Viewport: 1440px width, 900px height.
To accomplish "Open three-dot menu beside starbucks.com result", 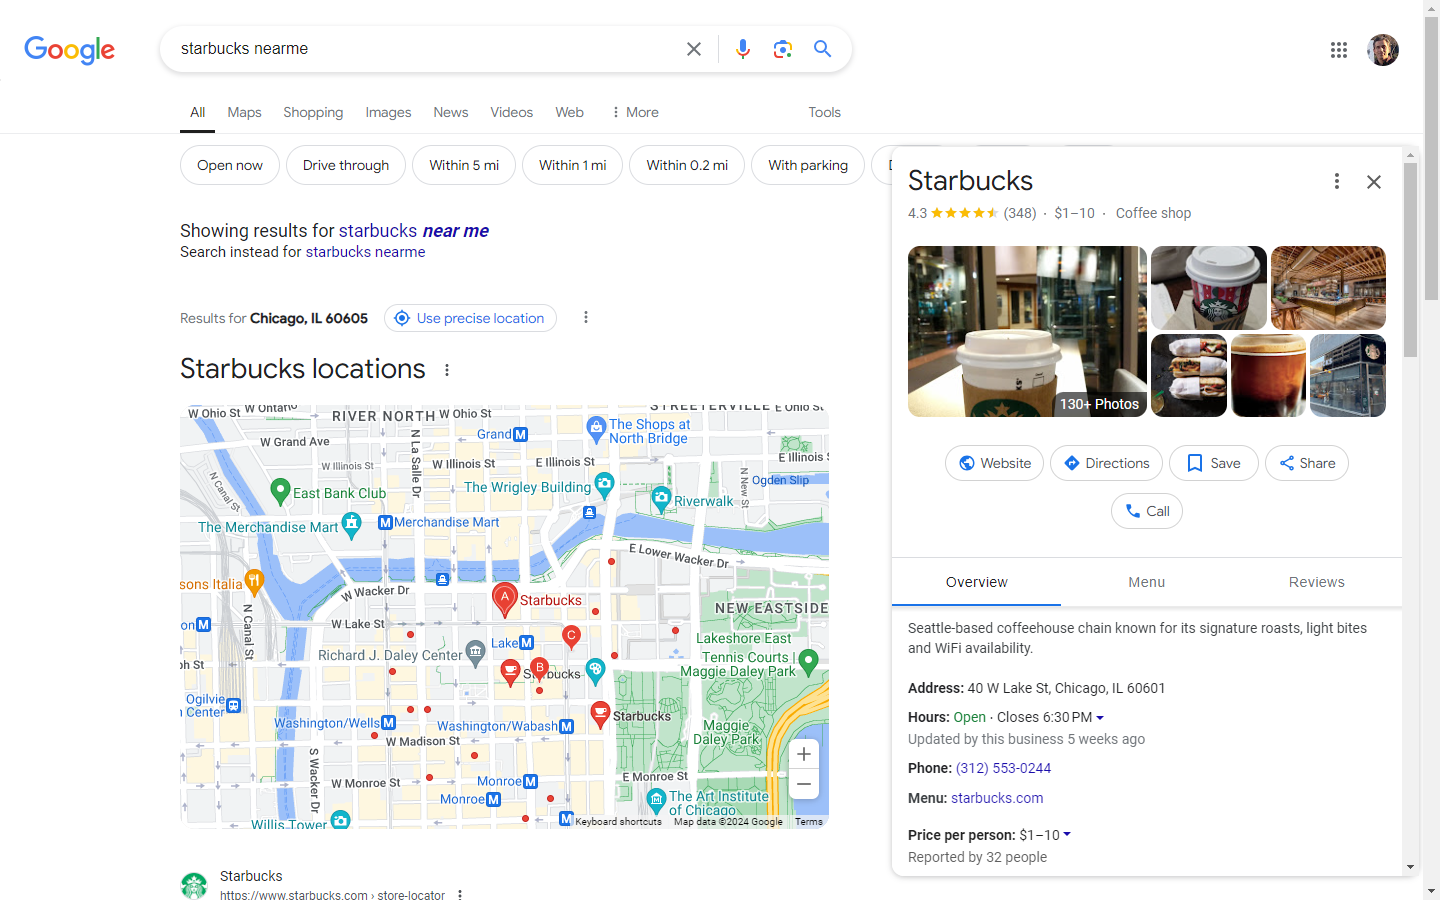I will (x=460, y=895).
